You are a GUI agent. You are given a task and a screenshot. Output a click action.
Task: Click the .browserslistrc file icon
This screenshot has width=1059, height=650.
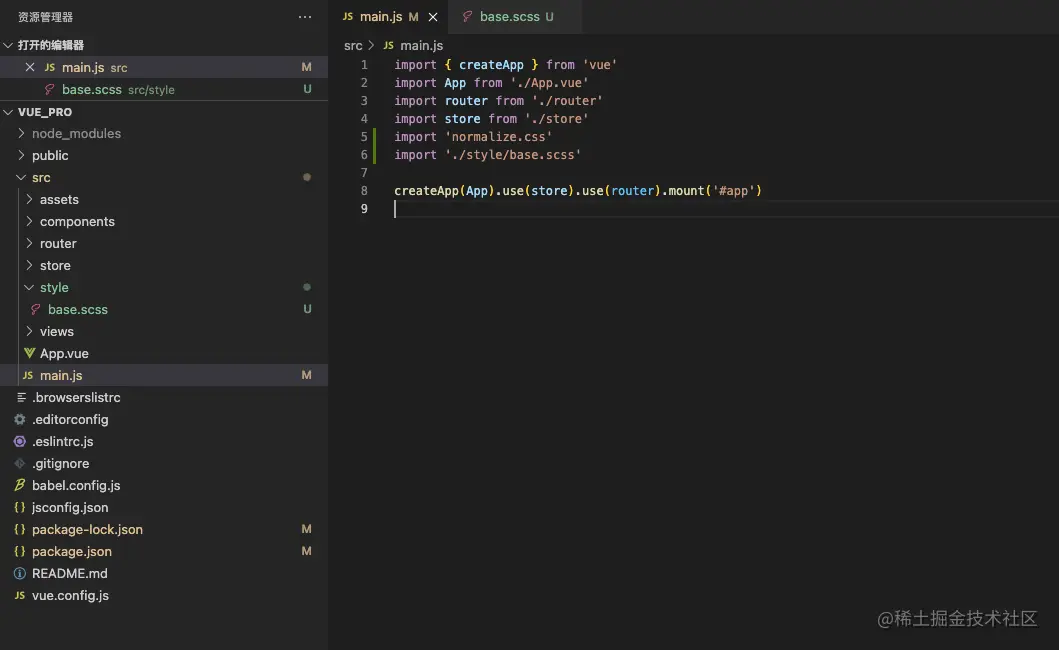pos(21,397)
